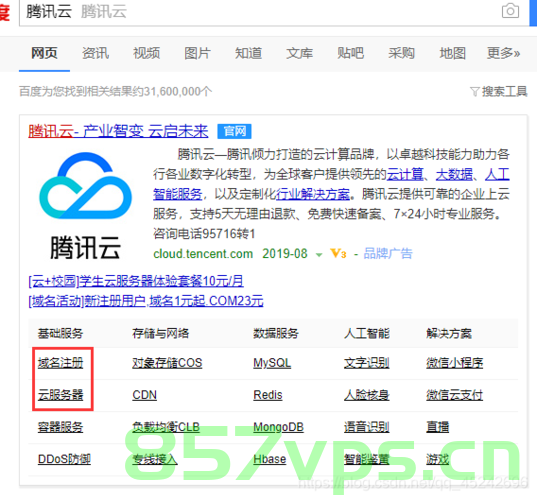
Task: Click the 数据服务 column header
Action: coord(276,333)
